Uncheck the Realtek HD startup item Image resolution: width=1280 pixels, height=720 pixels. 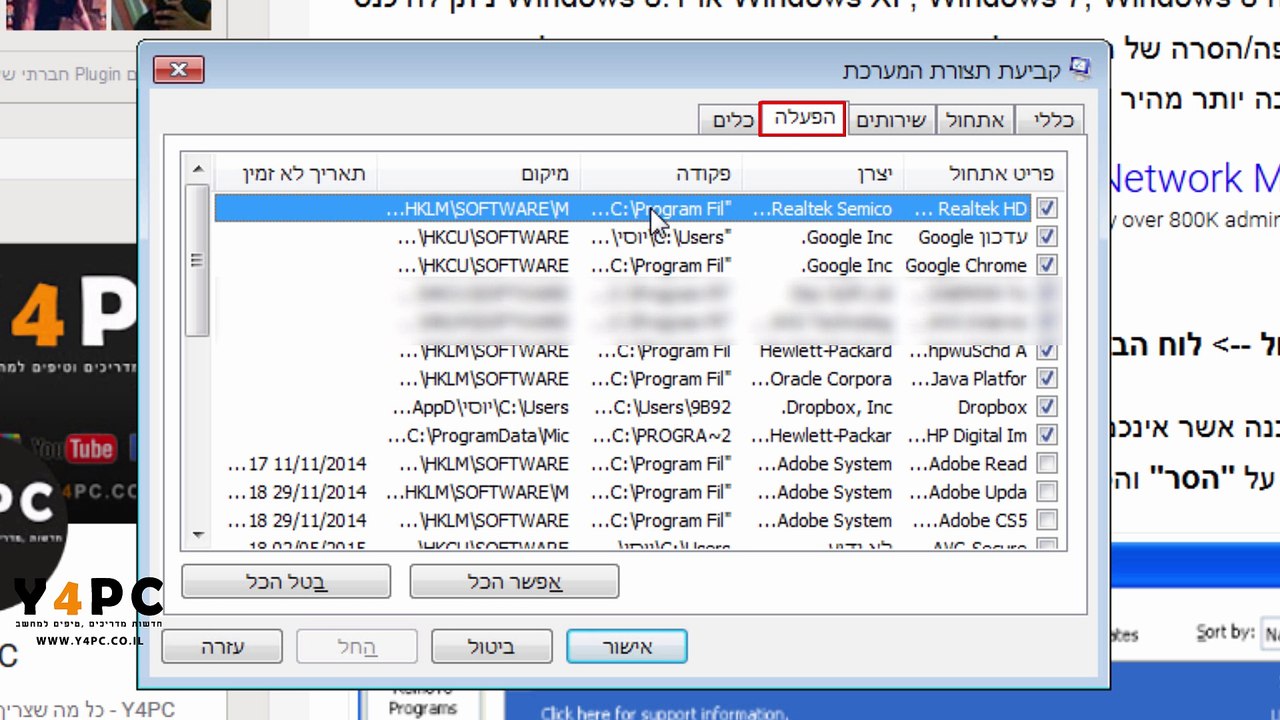pos(1046,209)
